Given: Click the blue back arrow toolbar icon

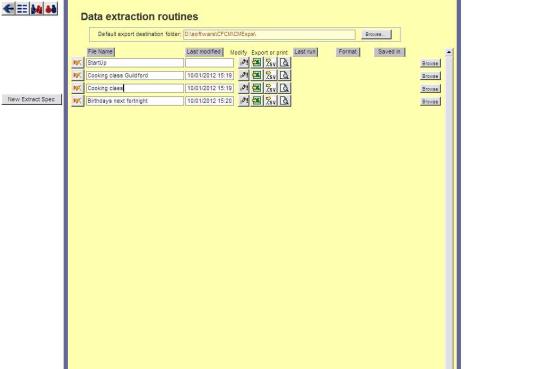Looking at the screenshot, I should [x=9, y=9].
